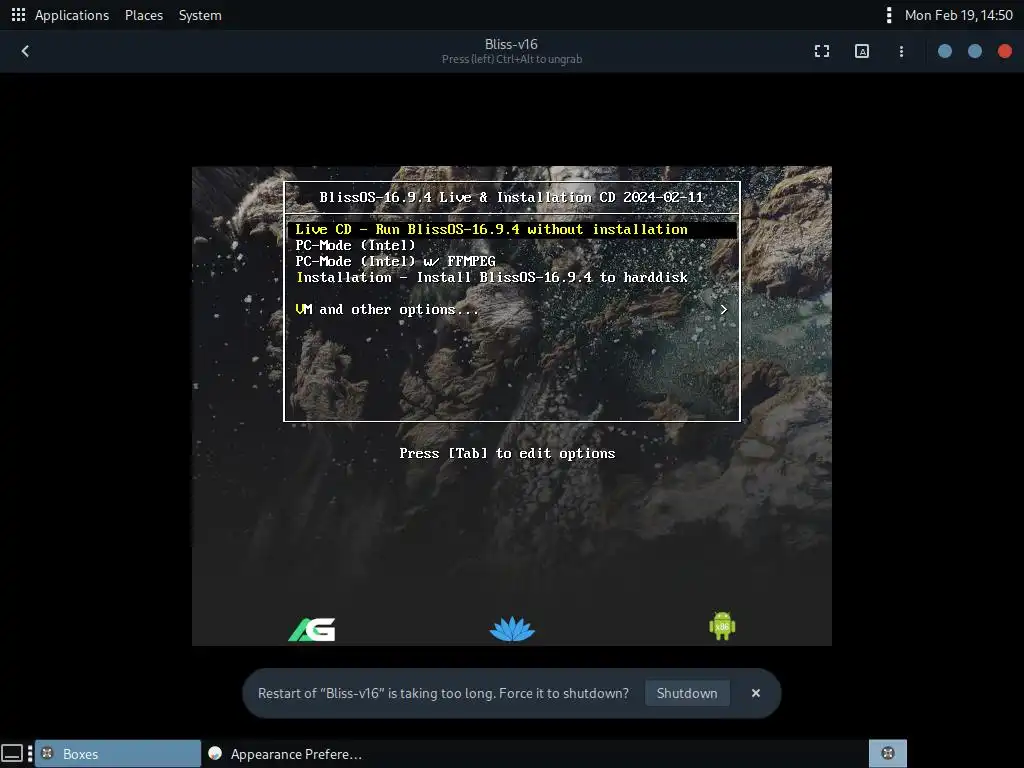
Task: Click the taskbar handle dots near show desktop
Action: pos(30,754)
